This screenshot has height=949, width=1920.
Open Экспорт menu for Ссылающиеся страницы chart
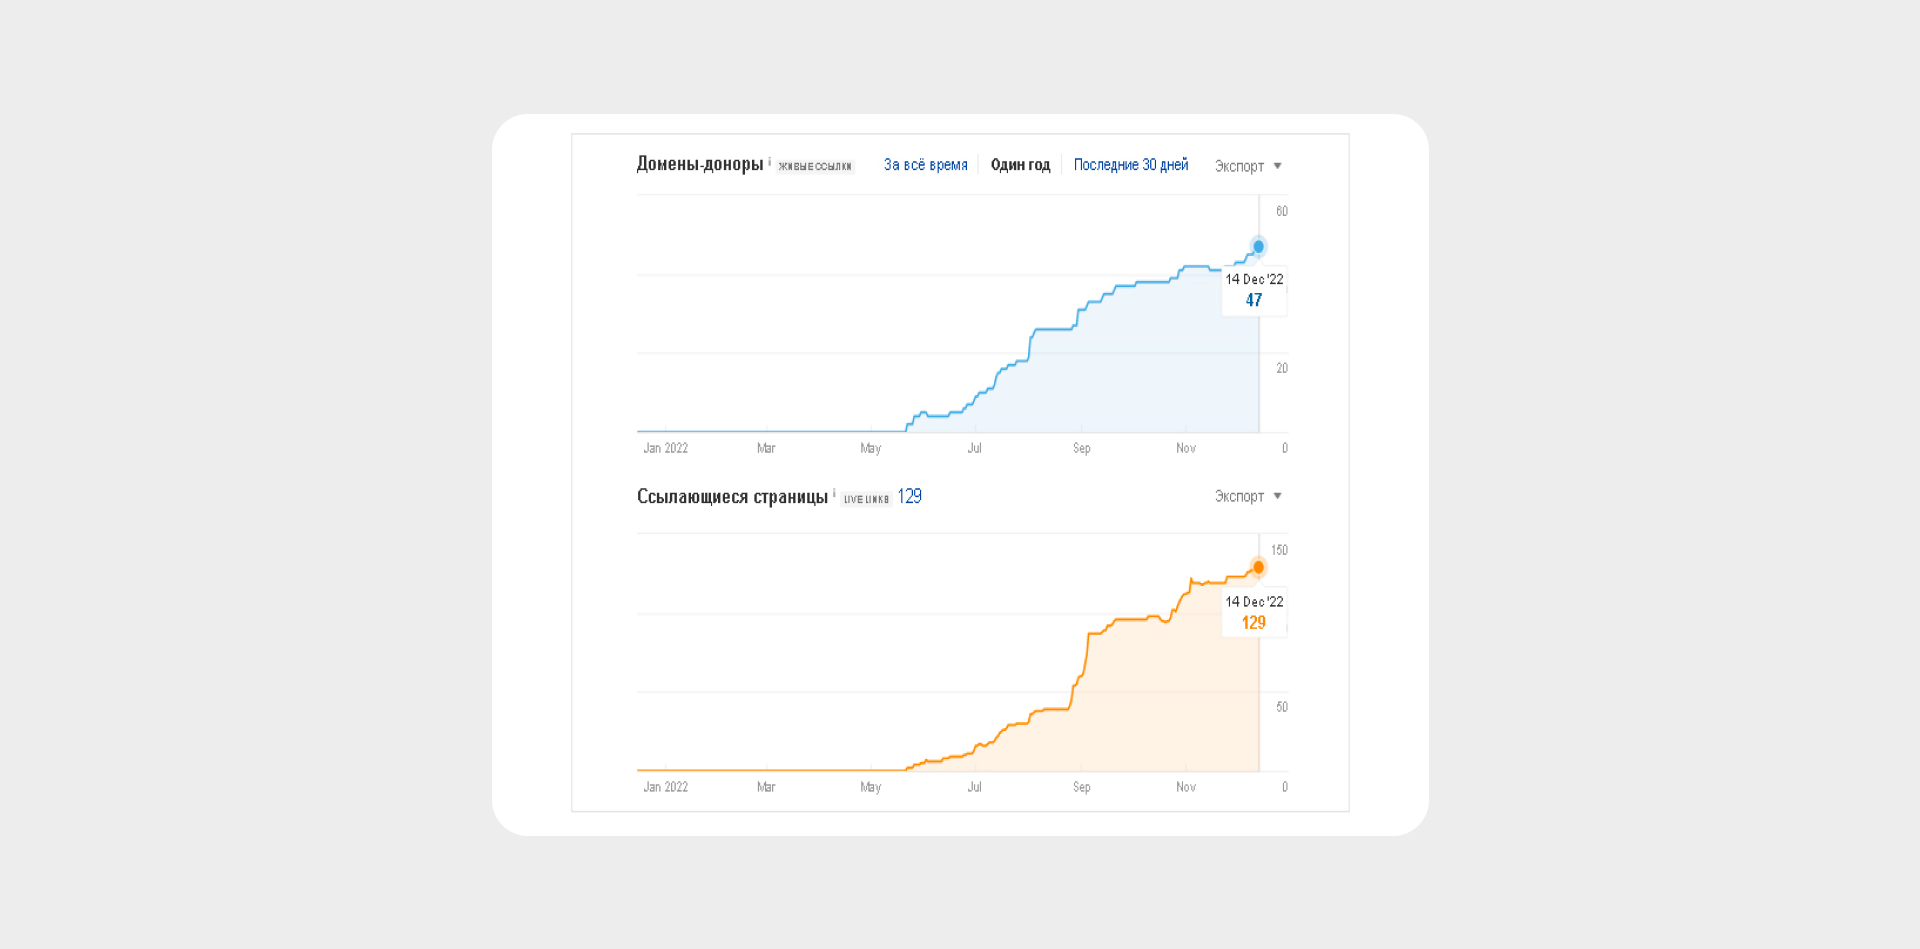coord(1248,496)
